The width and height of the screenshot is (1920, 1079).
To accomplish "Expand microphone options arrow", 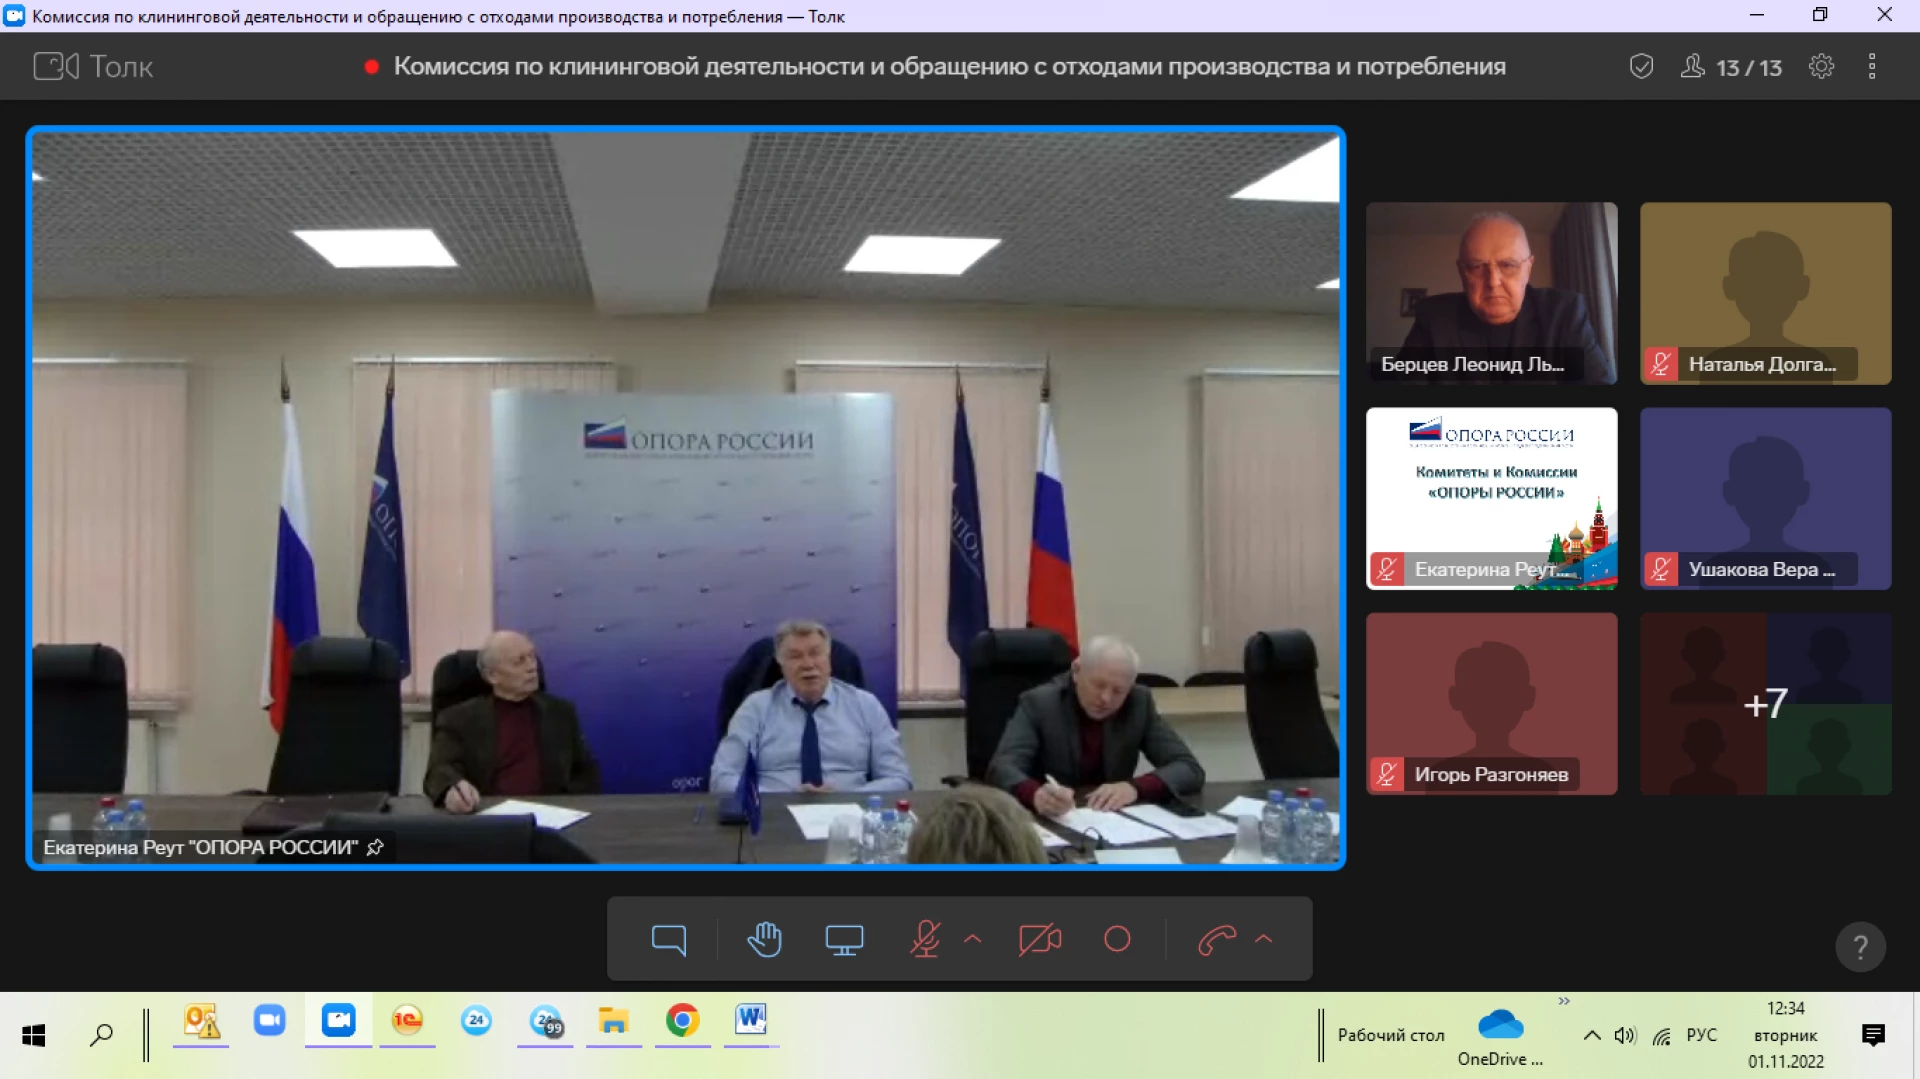I will [x=972, y=939].
